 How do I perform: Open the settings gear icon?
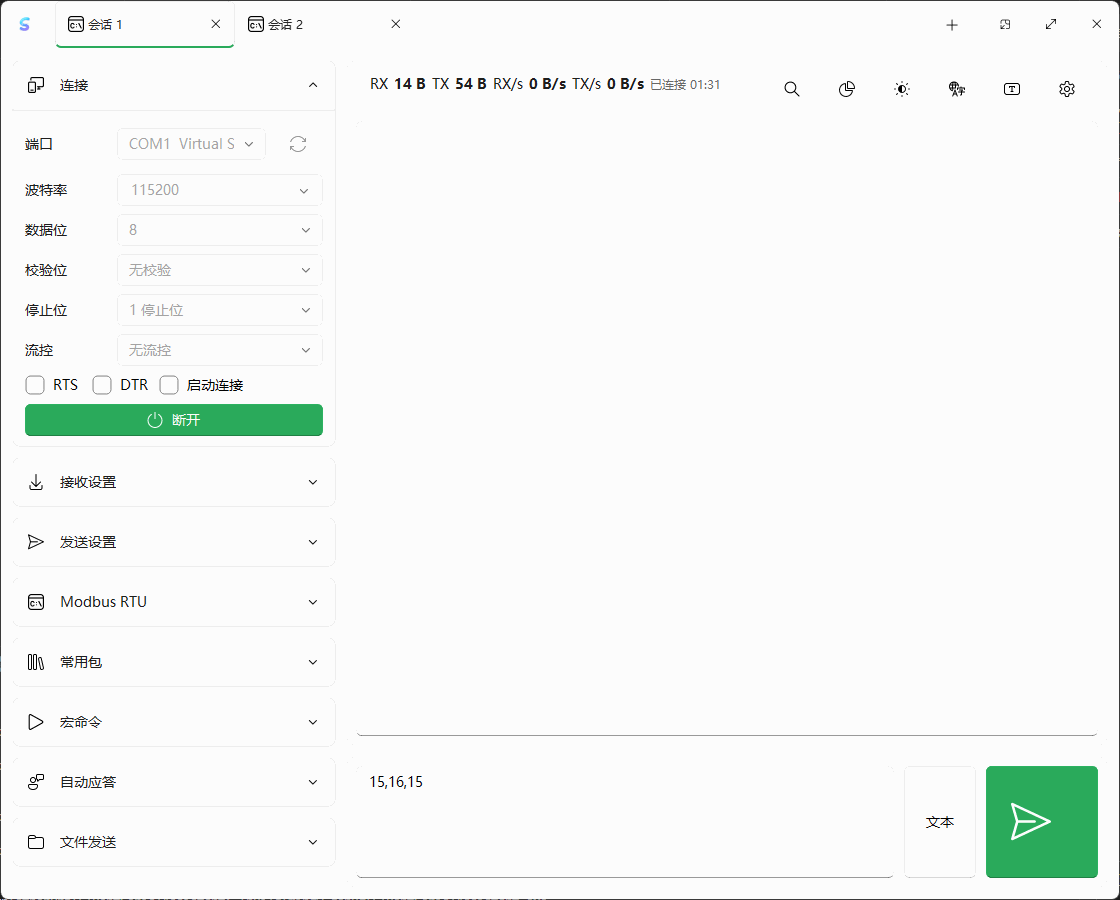(x=1066, y=89)
